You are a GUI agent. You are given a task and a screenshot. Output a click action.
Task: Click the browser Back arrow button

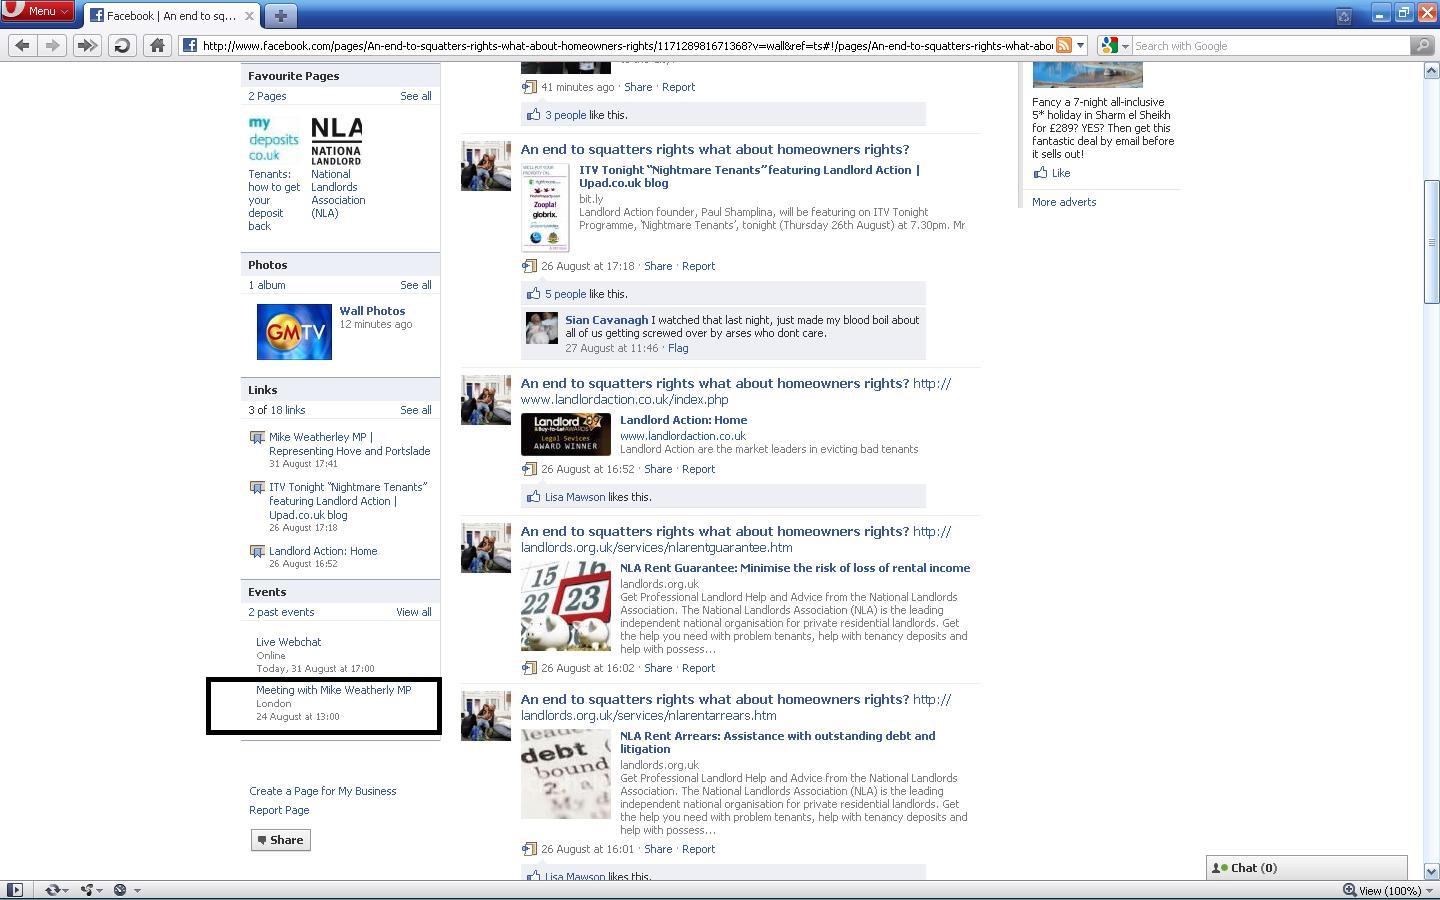point(23,45)
